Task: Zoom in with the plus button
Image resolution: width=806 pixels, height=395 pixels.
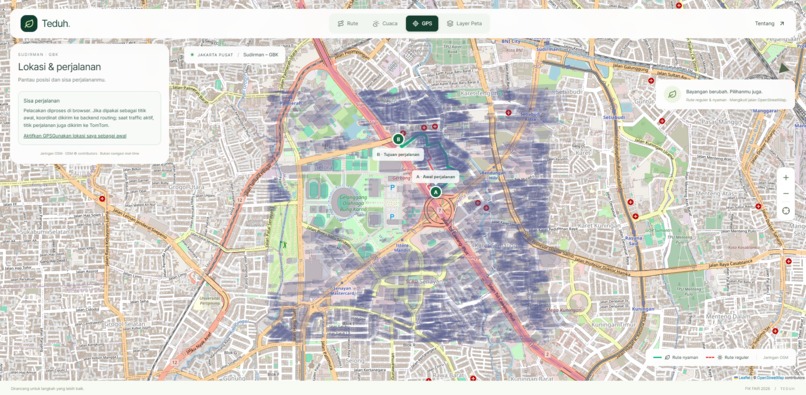Action: click(x=785, y=177)
